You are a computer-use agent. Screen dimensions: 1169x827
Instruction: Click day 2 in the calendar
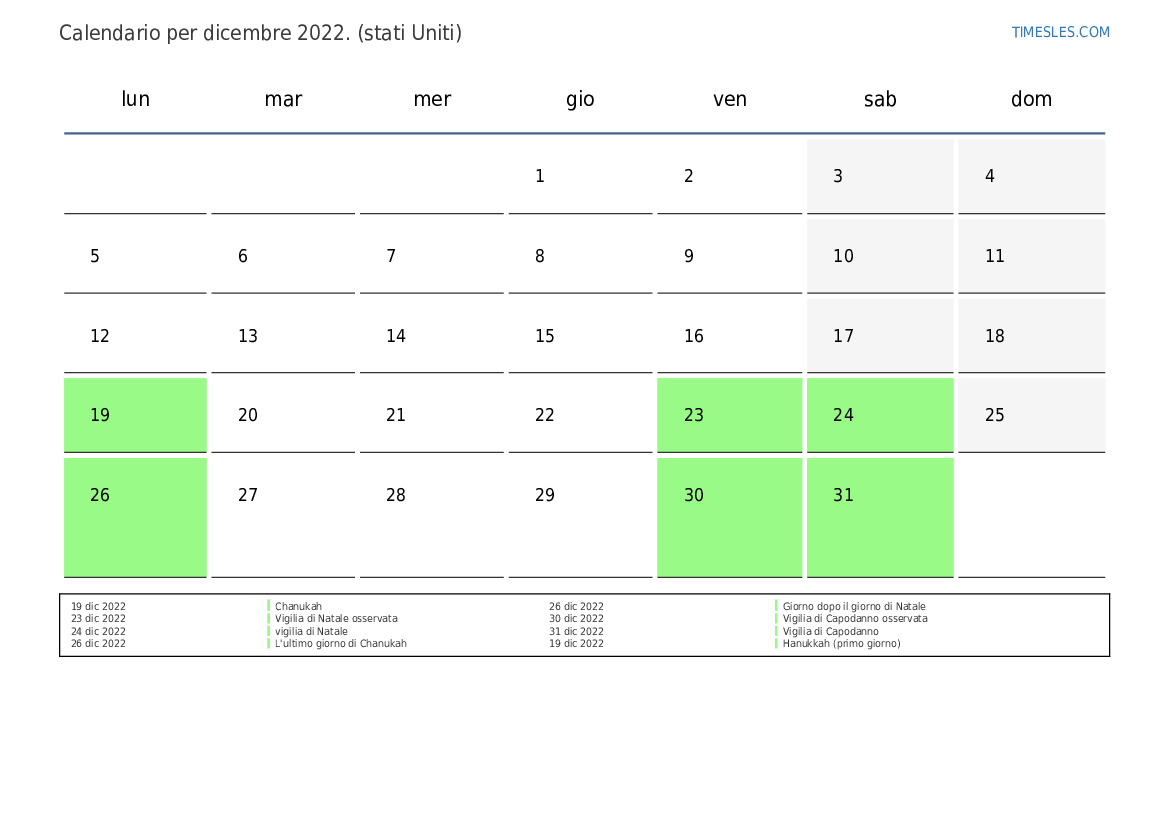pyautogui.click(x=729, y=176)
